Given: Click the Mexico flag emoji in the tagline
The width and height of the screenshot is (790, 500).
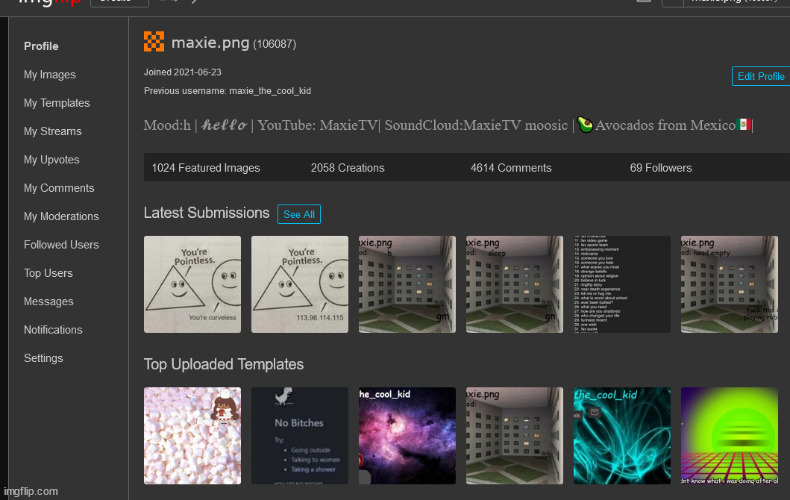Looking at the screenshot, I should click(x=743, y=125).
